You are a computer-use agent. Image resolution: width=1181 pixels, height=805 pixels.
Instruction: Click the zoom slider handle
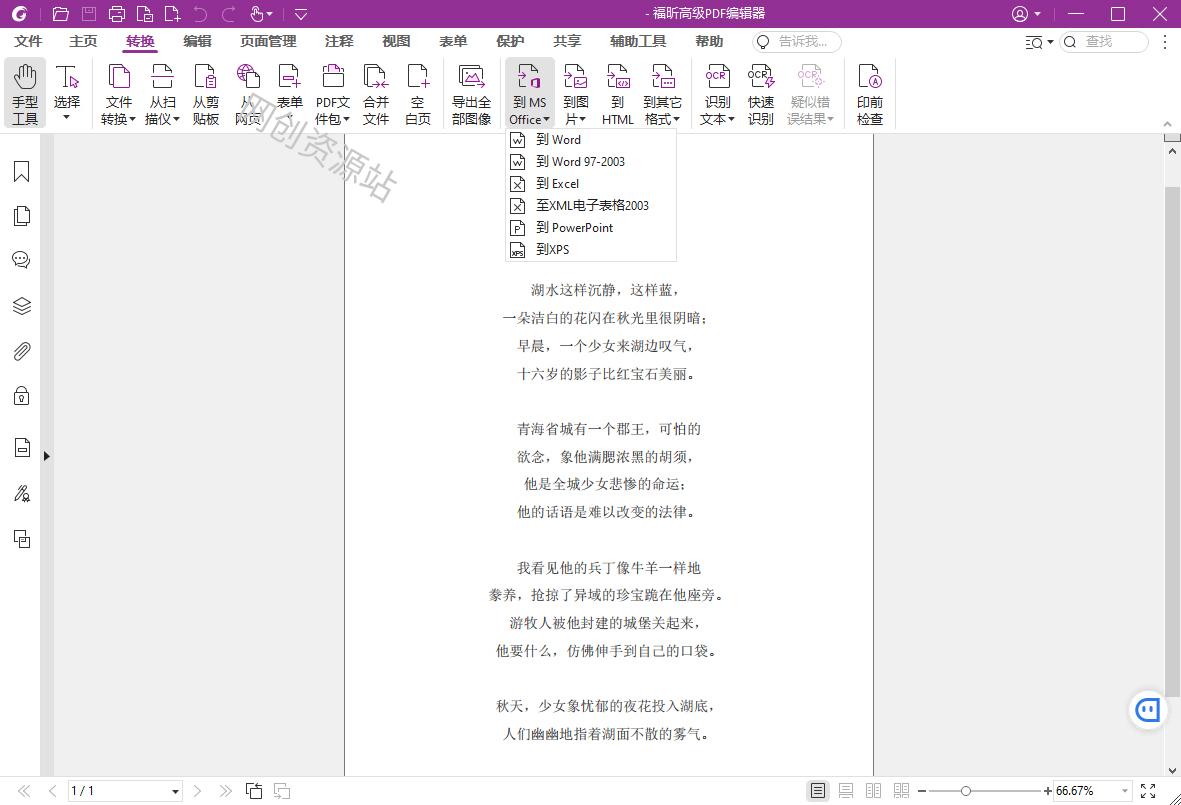pos(966,791)
